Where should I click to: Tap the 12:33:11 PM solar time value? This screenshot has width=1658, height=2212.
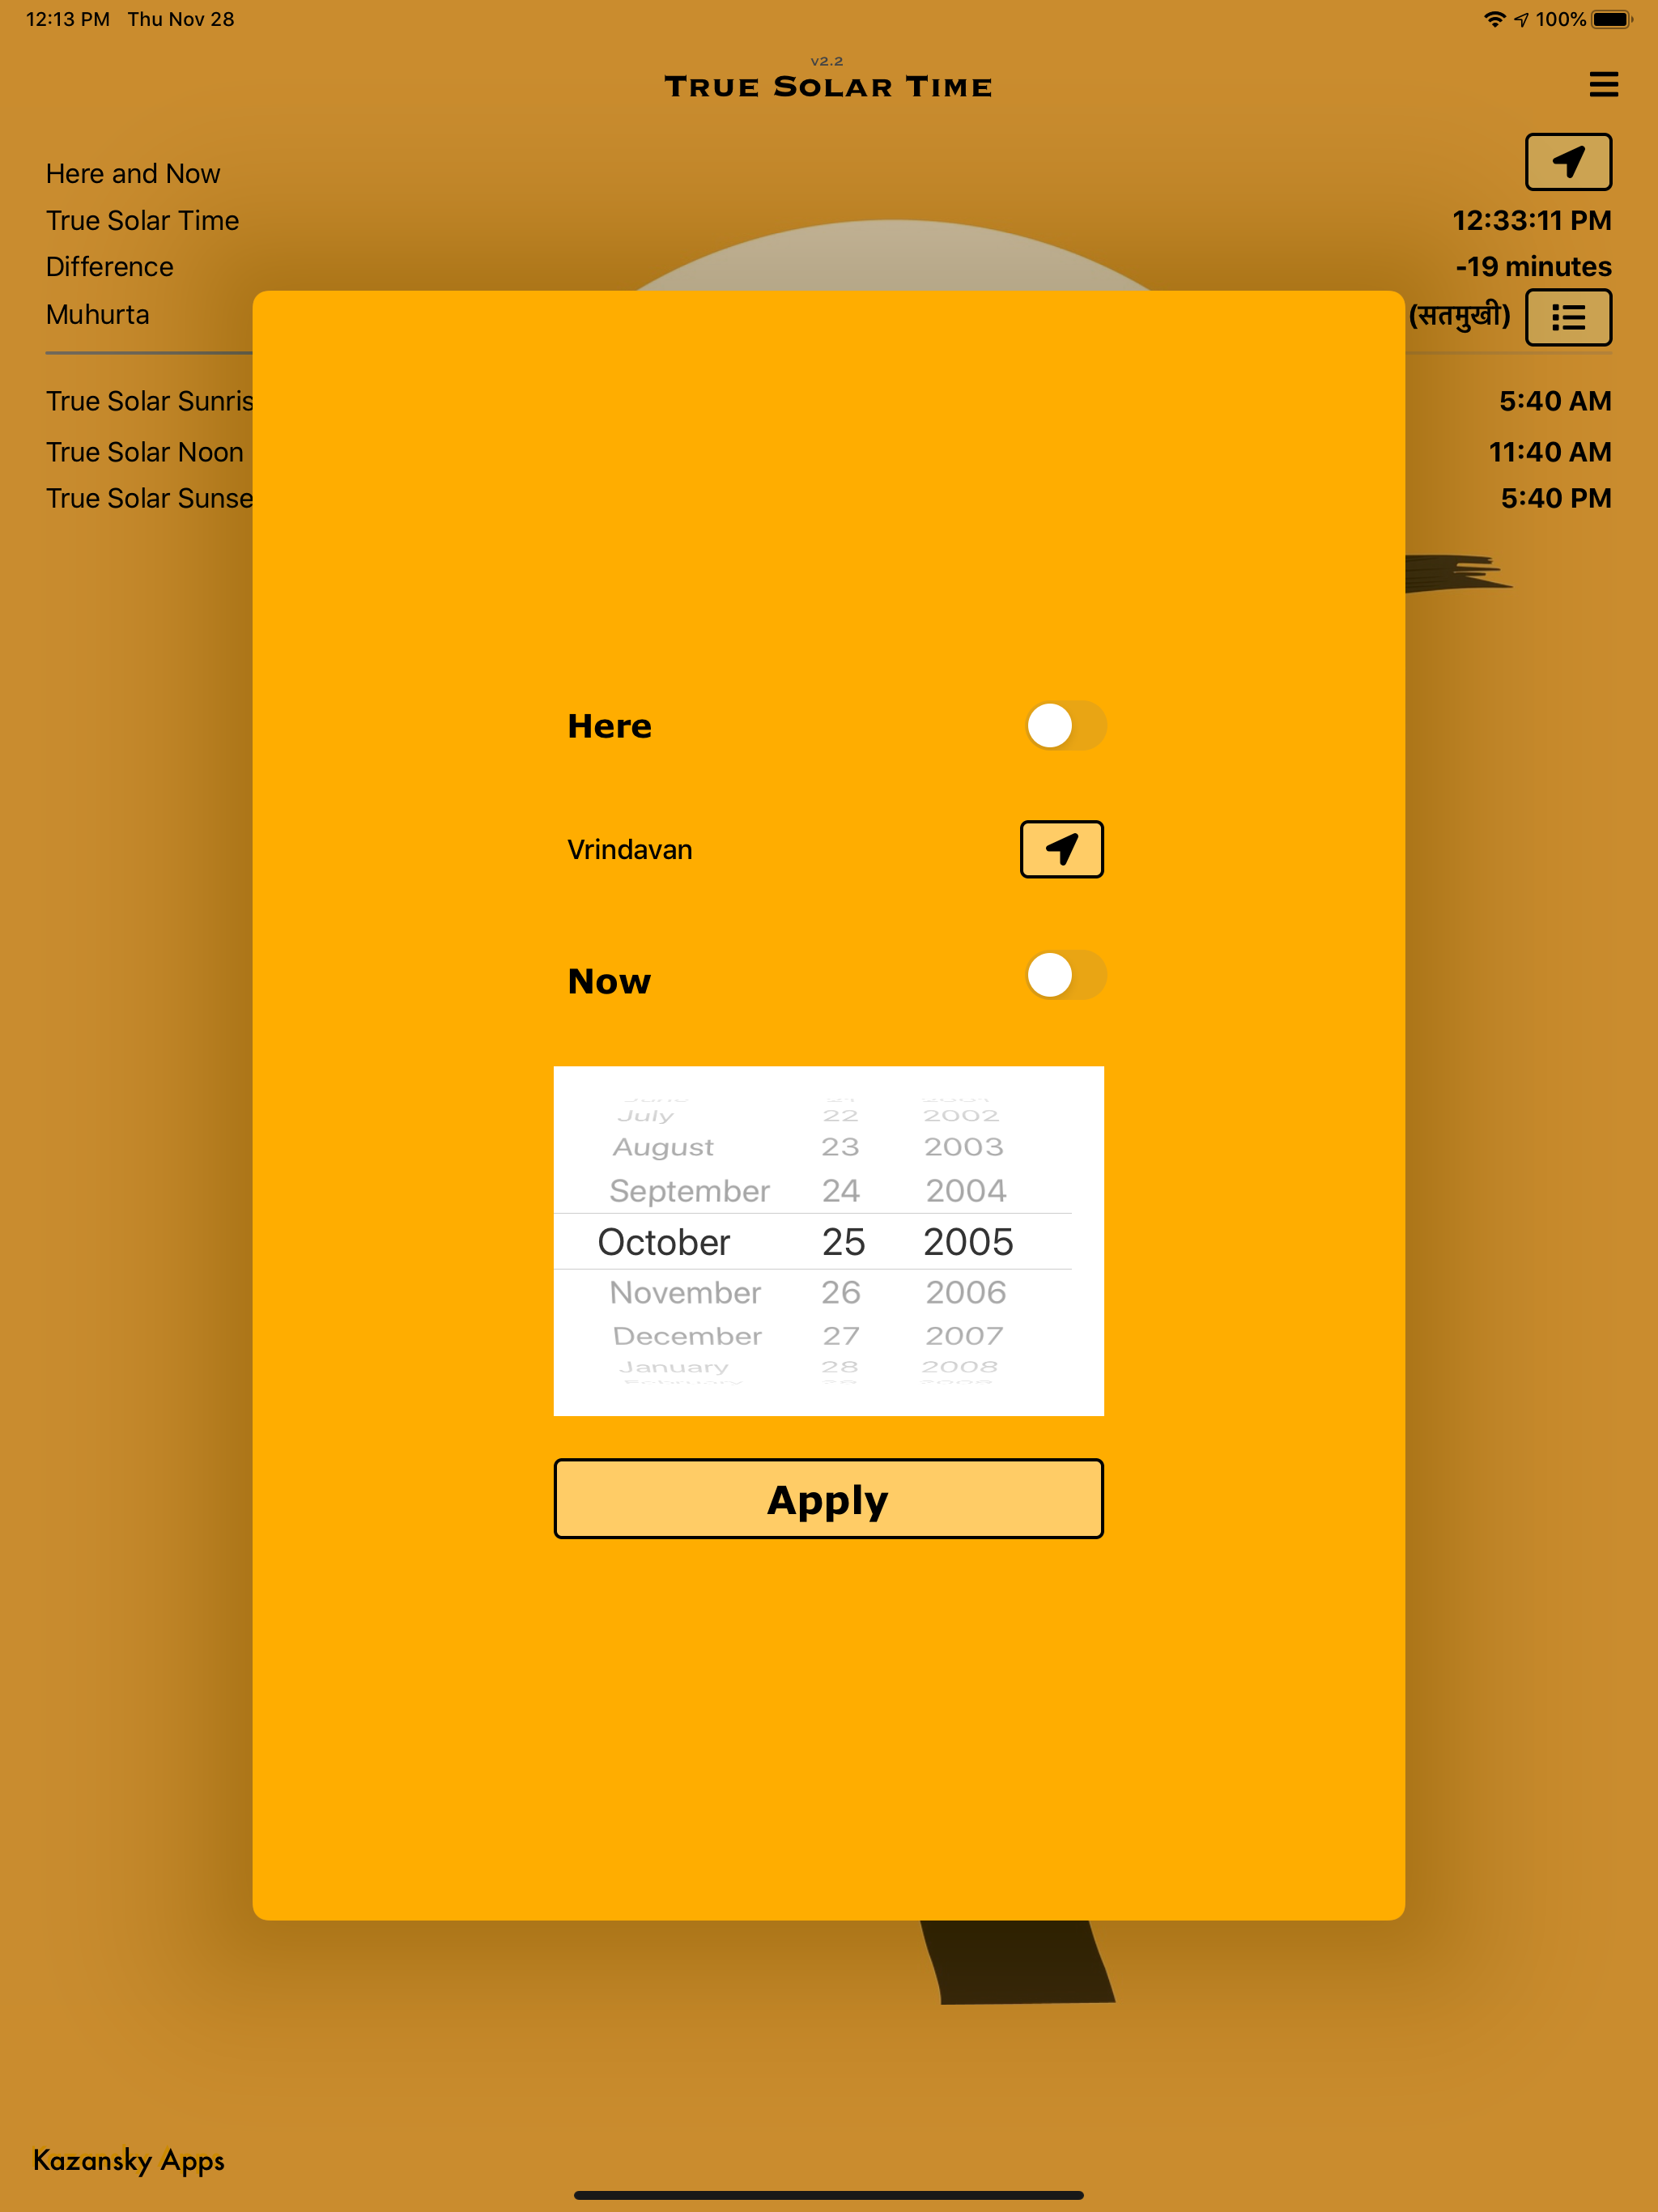[x=1531, y=220]
